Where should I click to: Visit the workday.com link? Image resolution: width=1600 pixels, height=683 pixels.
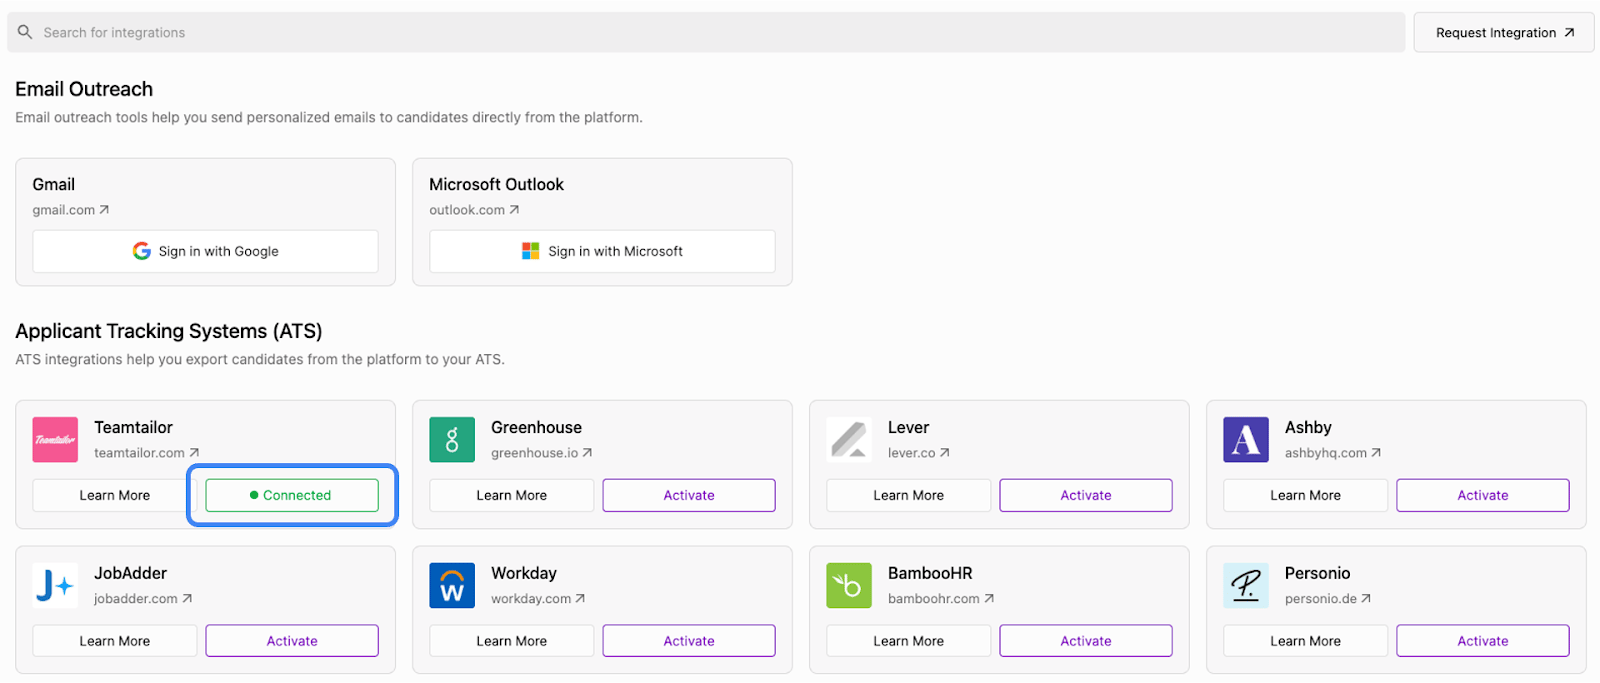(538, 599)
